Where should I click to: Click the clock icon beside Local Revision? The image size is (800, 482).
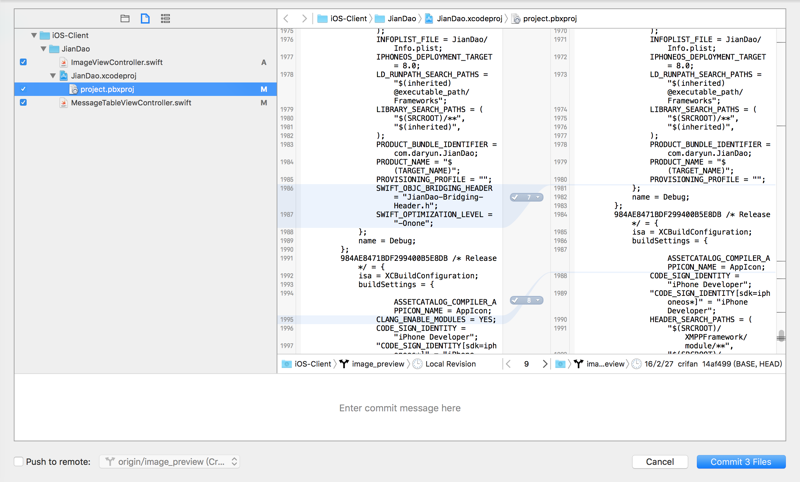(417, 364)
